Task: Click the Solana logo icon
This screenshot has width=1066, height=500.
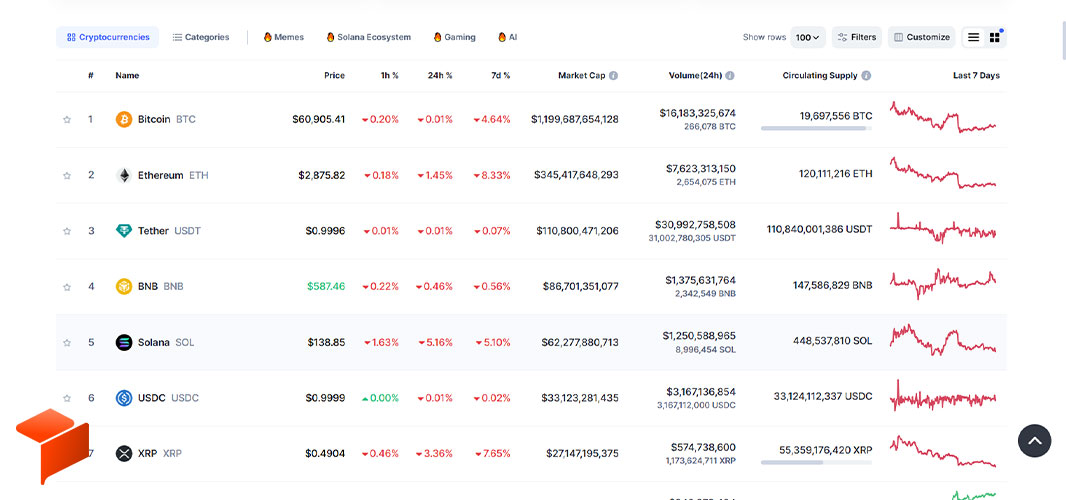Action: coord(124,342)
